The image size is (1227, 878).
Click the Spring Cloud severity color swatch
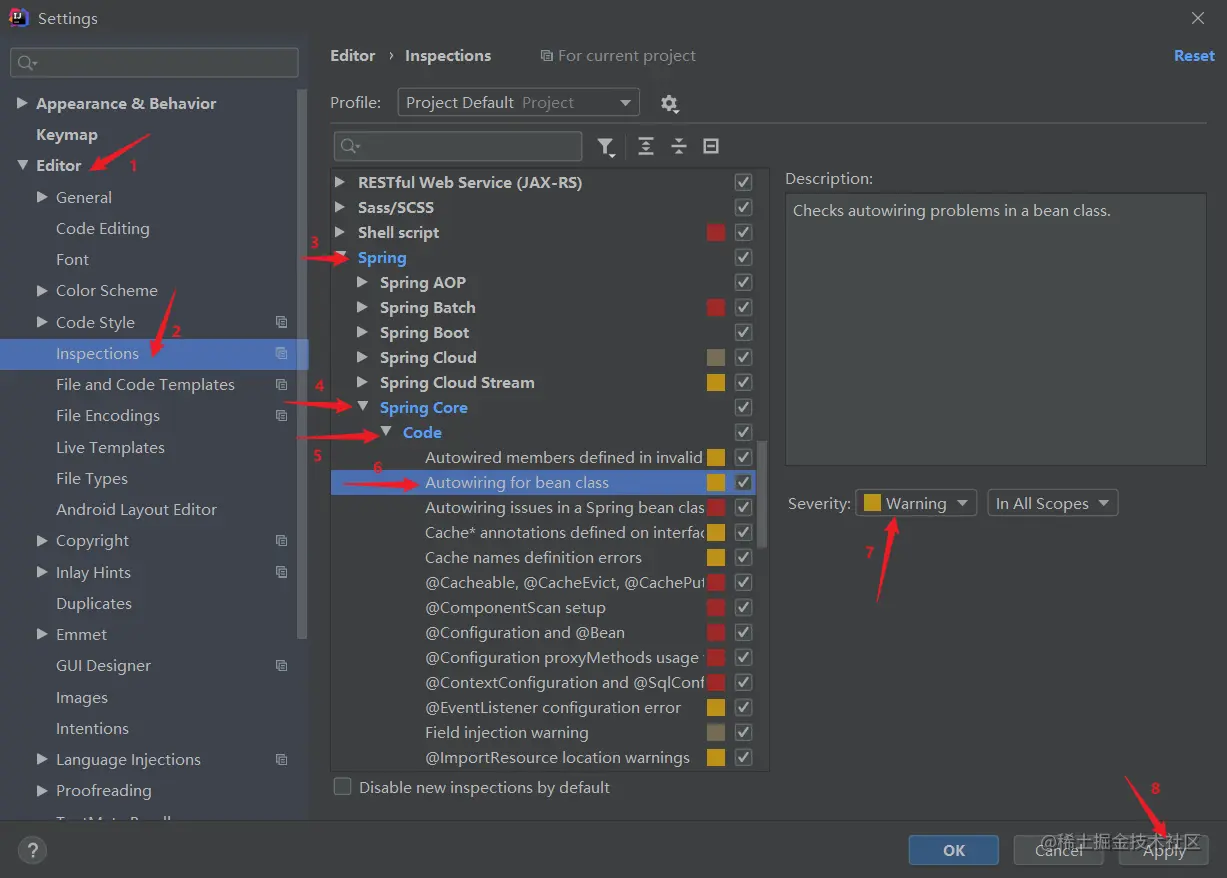pyautogui.click(x=716, y=357)
